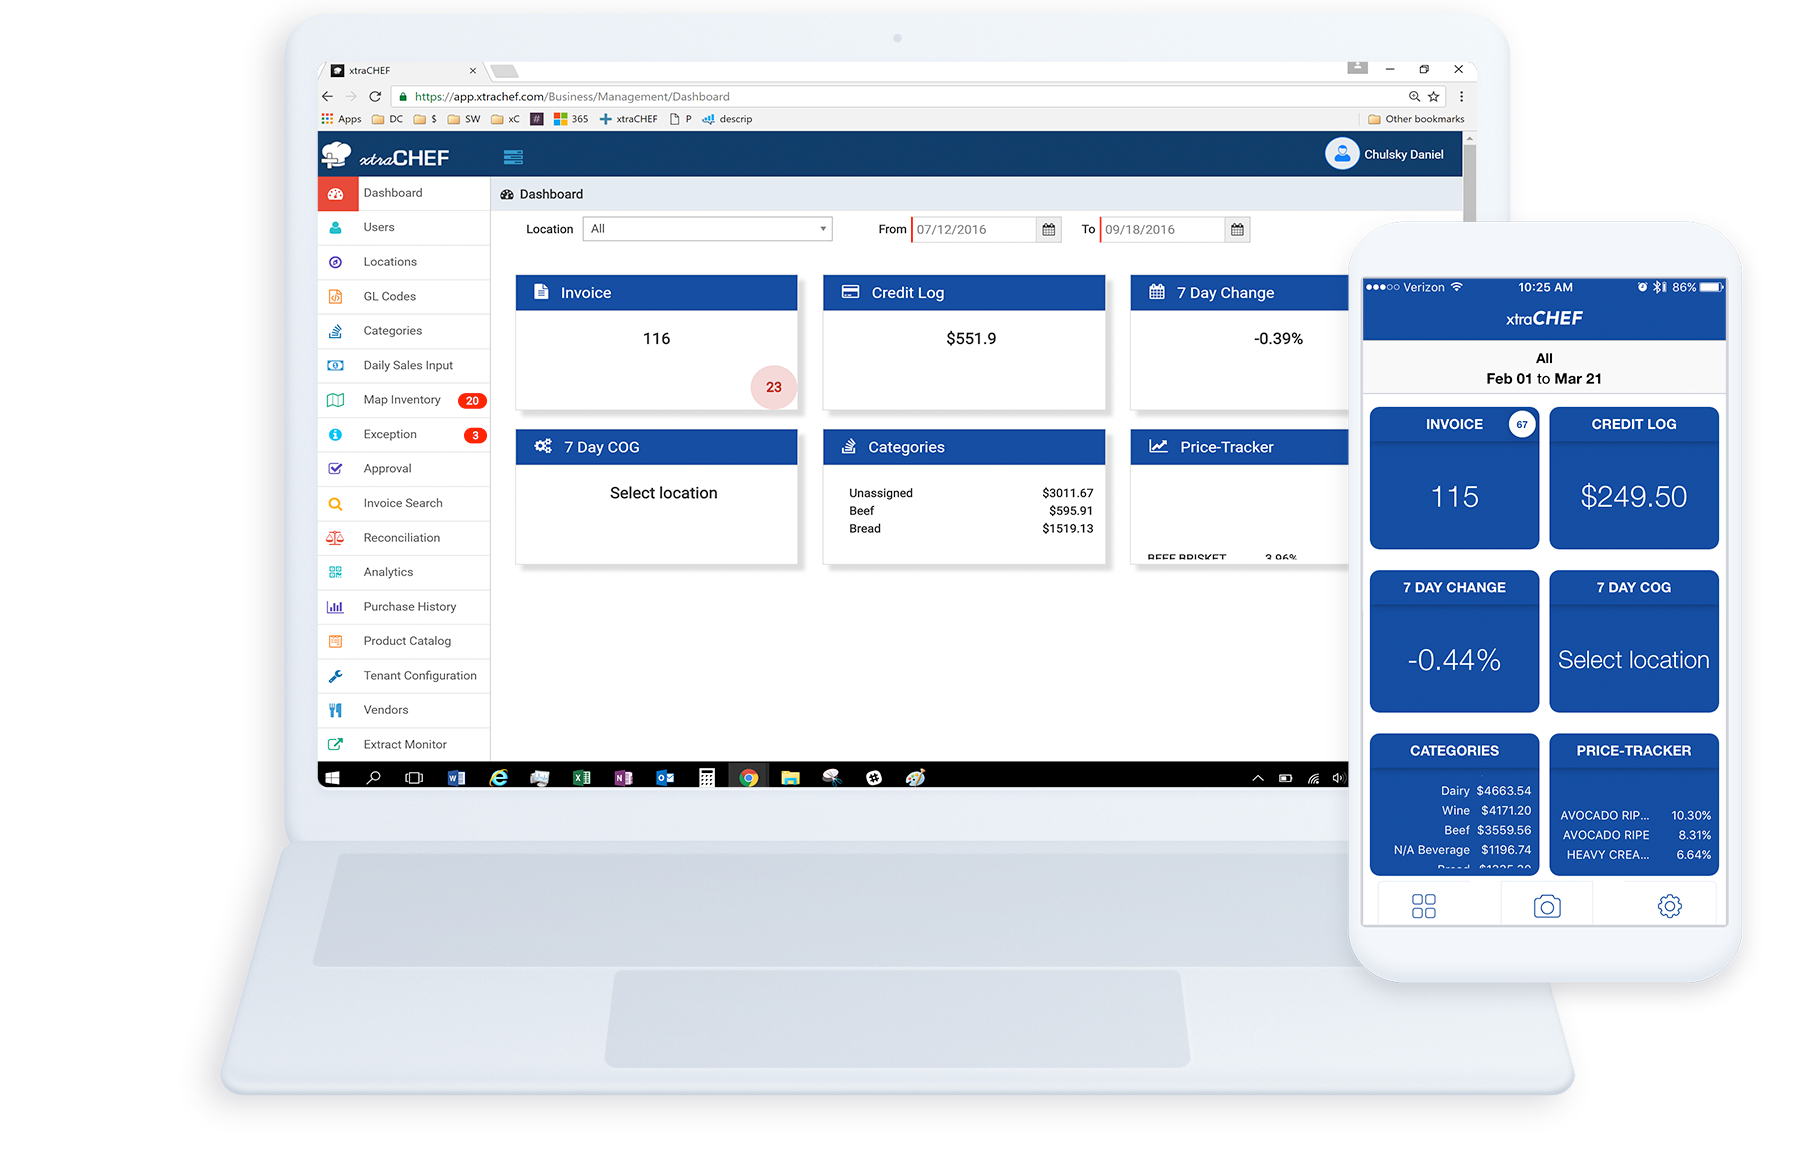Click the taskbar search icon
Image resolution: width=1799 pixels, height=1150 pixels.
pyautogui.click(x=374, y=777)
